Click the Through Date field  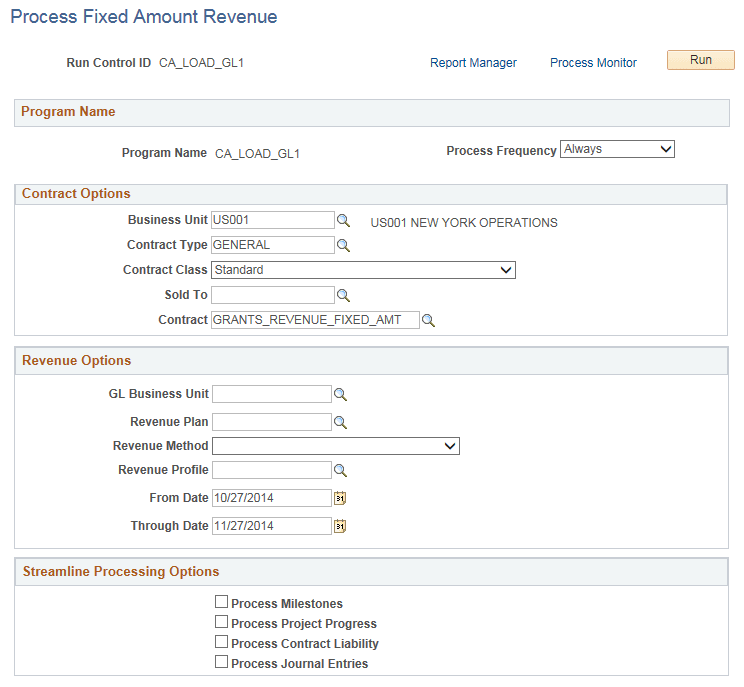tap(272, 526)
